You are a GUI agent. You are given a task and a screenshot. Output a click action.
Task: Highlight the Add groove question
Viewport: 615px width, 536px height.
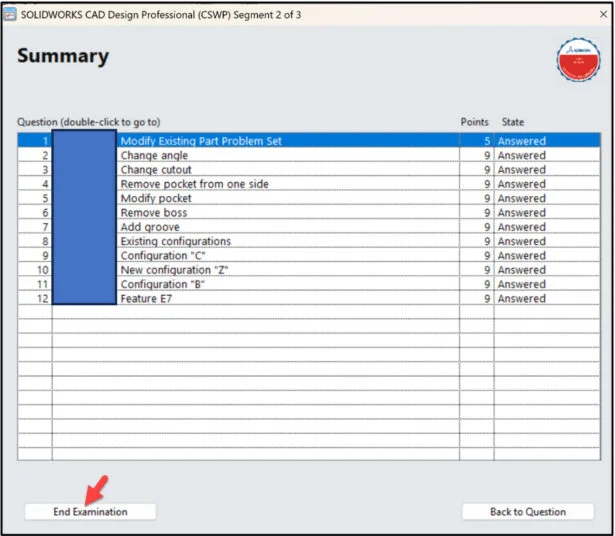150,227
